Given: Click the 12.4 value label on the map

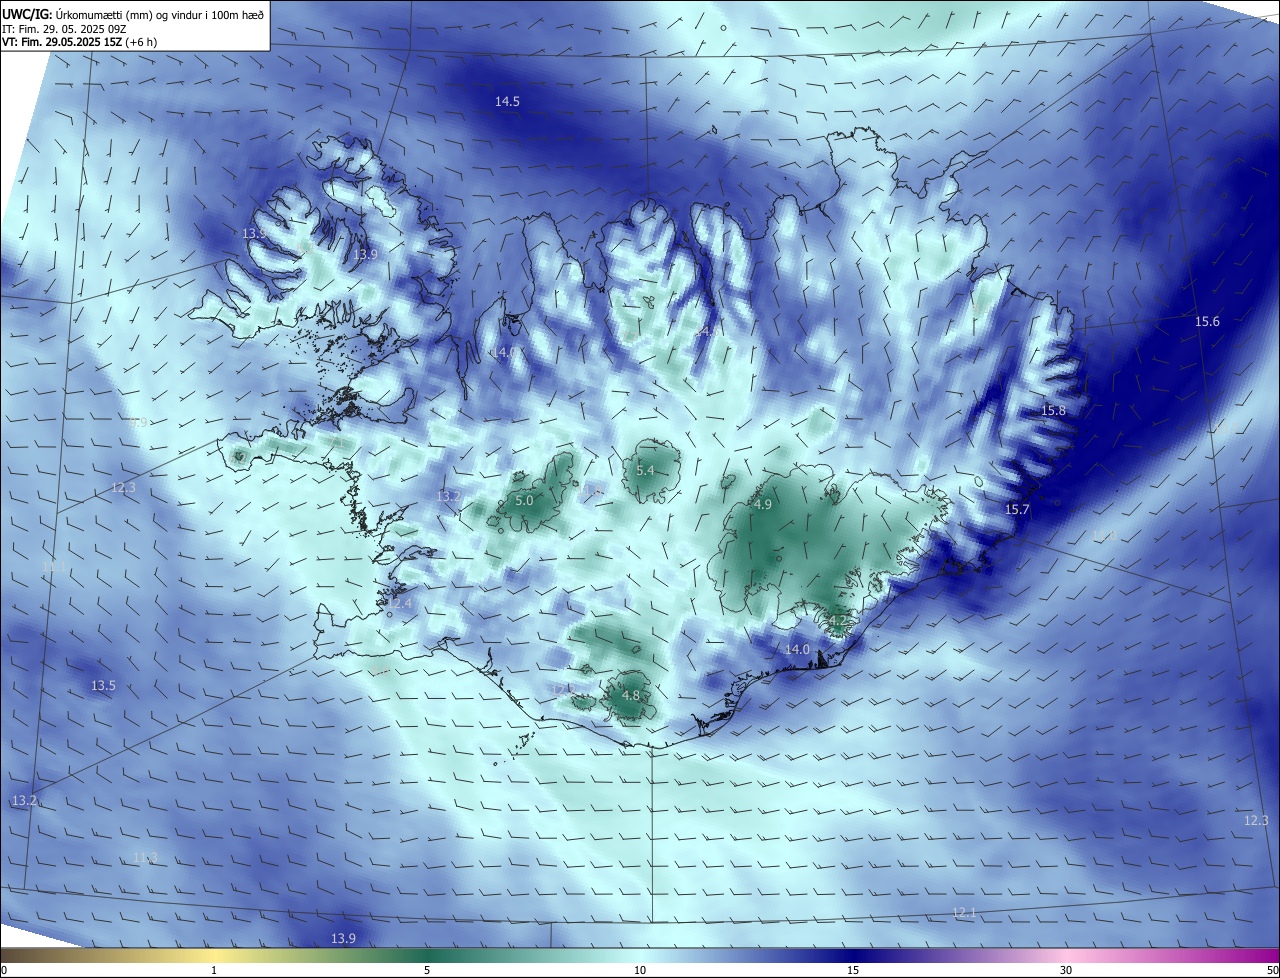Looking at the screenshot, I should [399, 604].
